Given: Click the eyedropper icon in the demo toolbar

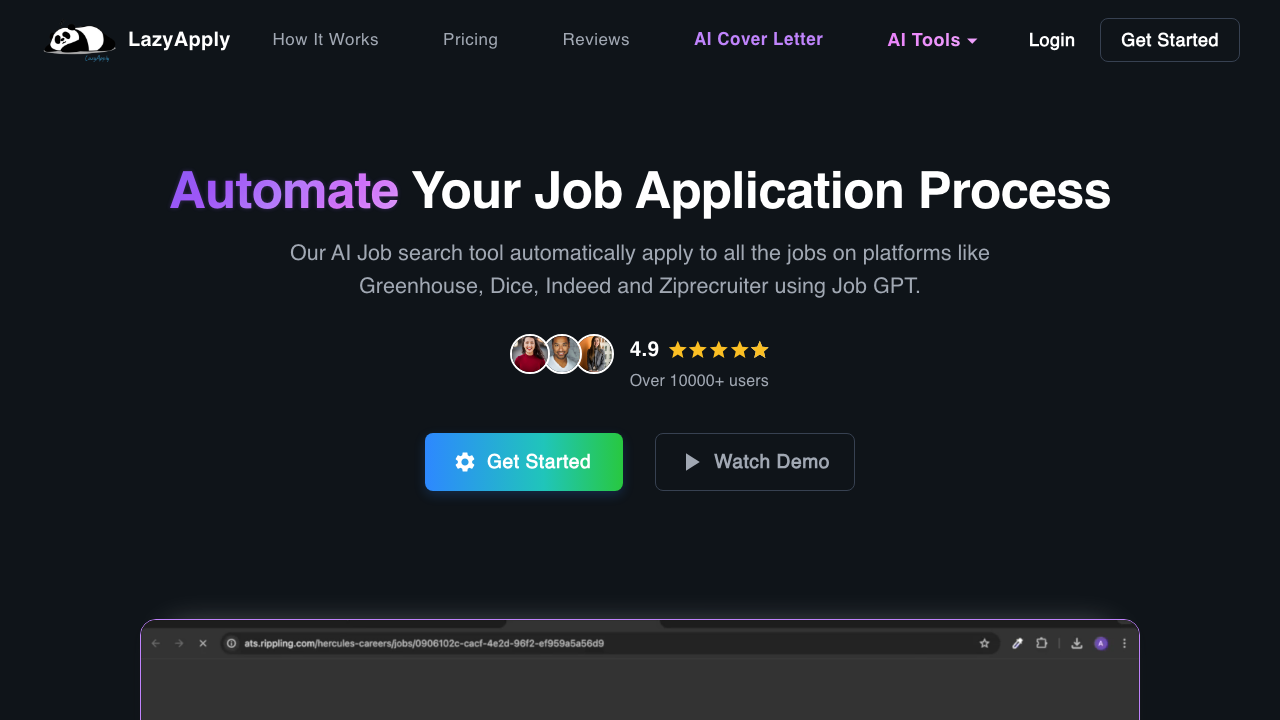Looking at the screenshot, I should tap(1018, 643).
